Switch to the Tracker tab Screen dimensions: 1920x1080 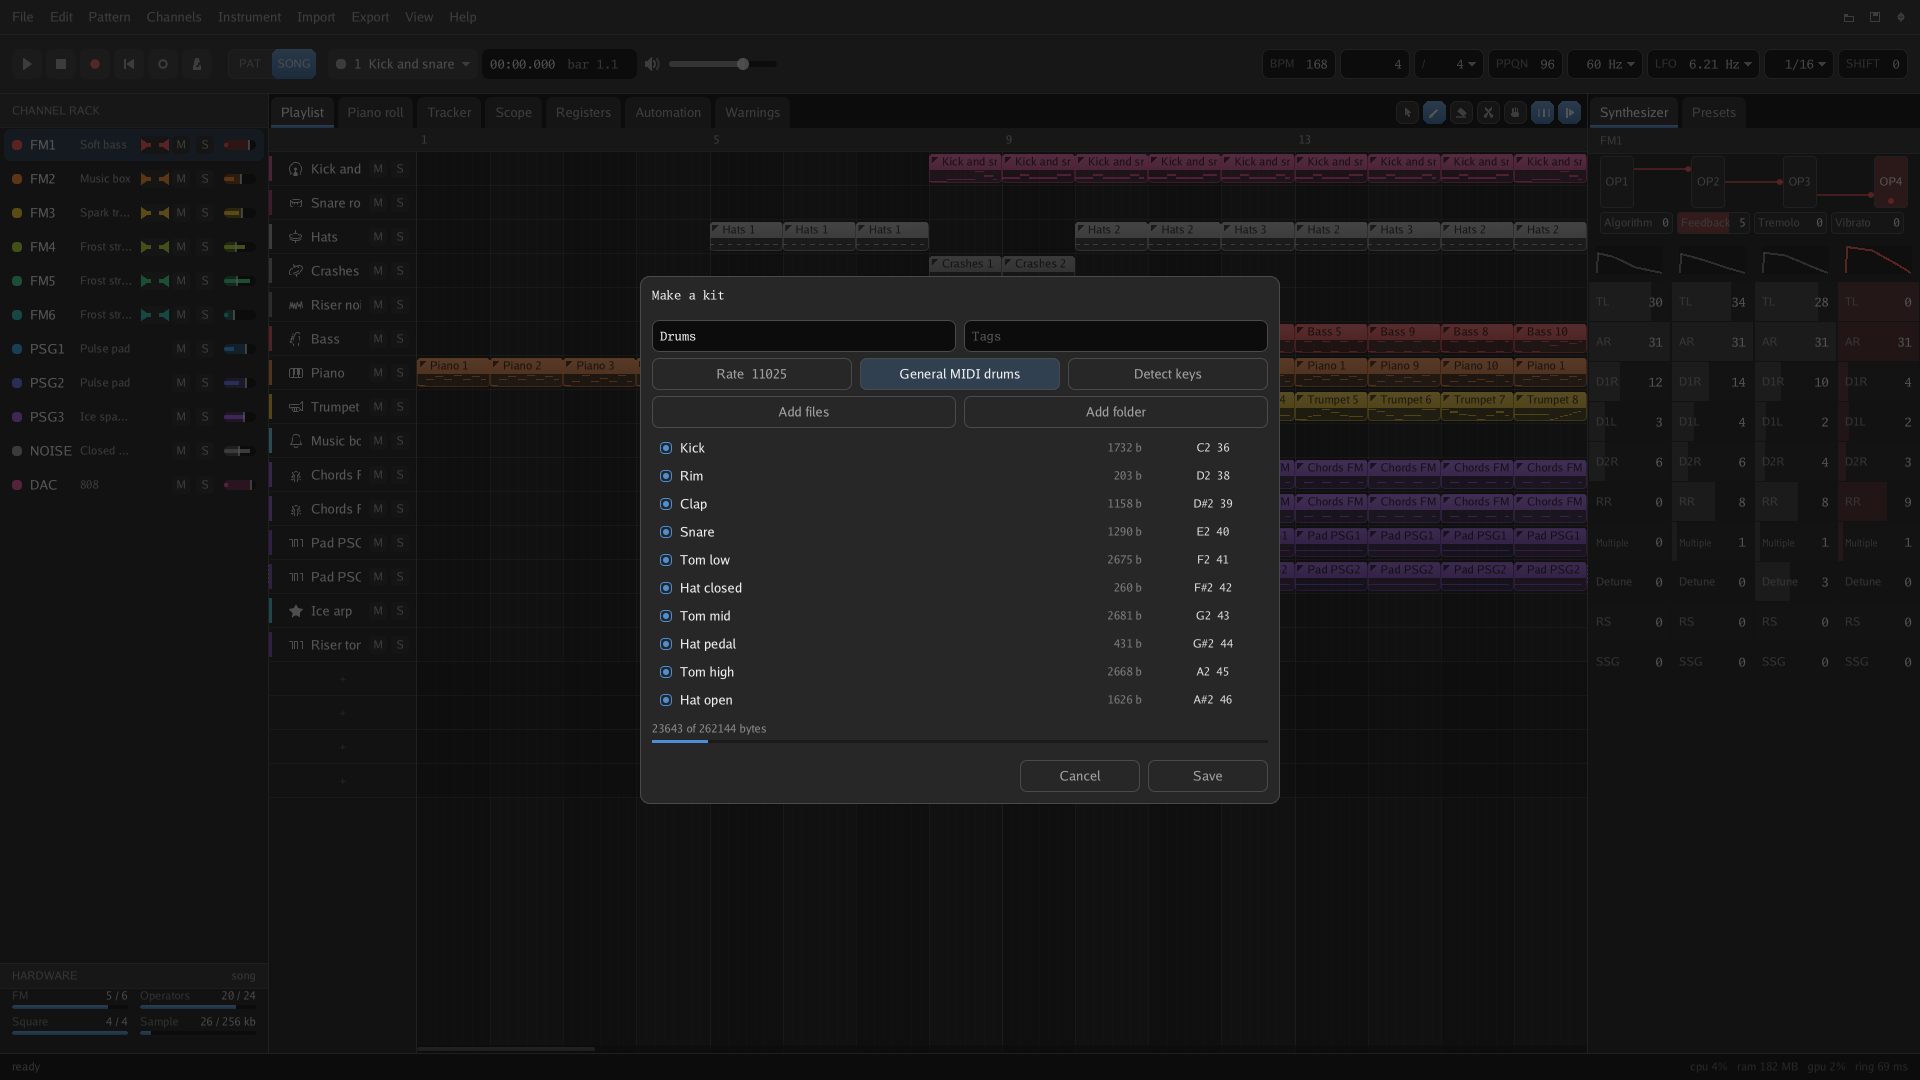click(x=449, y=113)
